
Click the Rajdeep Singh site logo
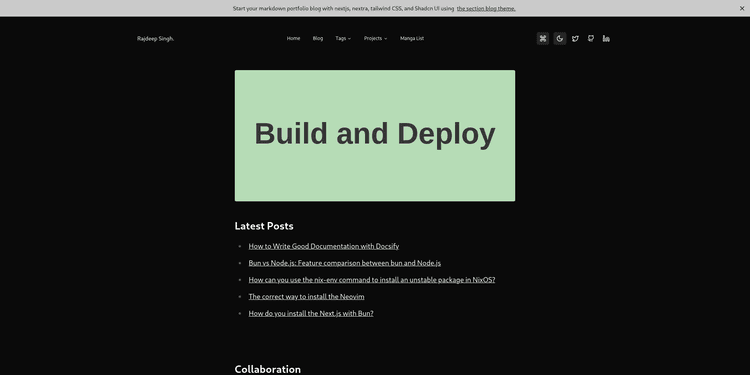155,39
